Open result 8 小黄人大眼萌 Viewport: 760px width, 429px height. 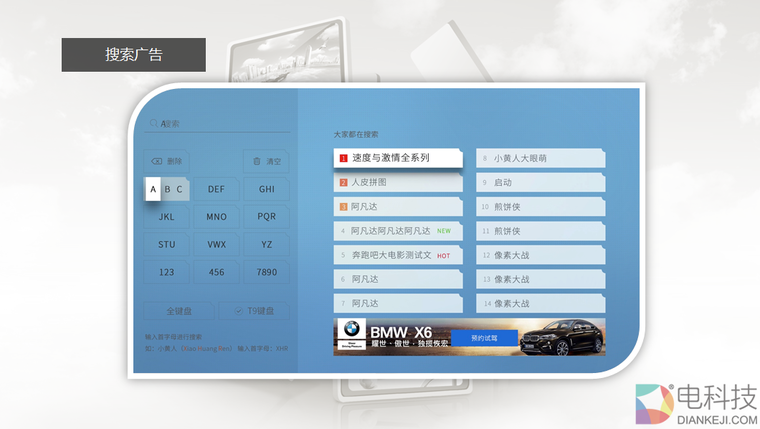pyautogui.click(x=541, y=158)
